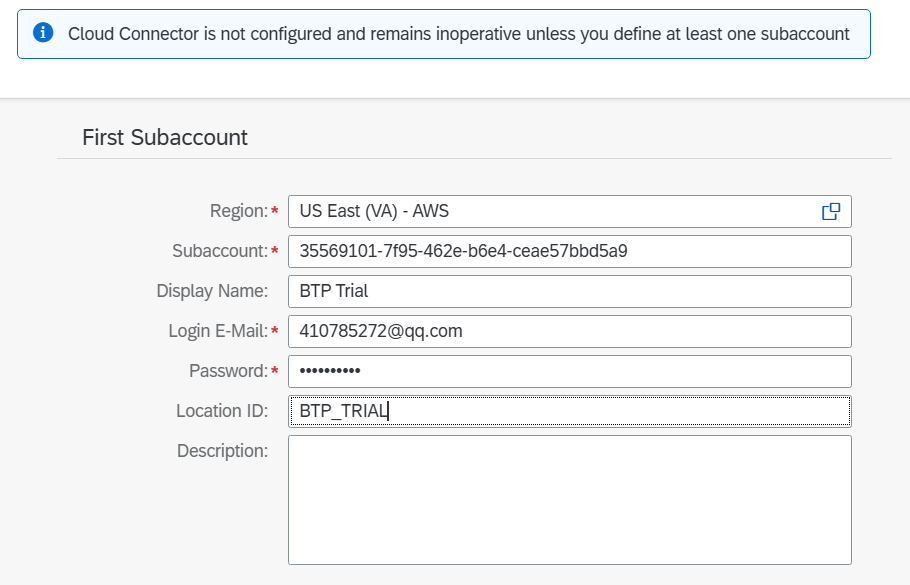Image resolution: width=910 pixels, height=585 pixels.
Task: Click the Subaccount label
Action: pos(220,251)
